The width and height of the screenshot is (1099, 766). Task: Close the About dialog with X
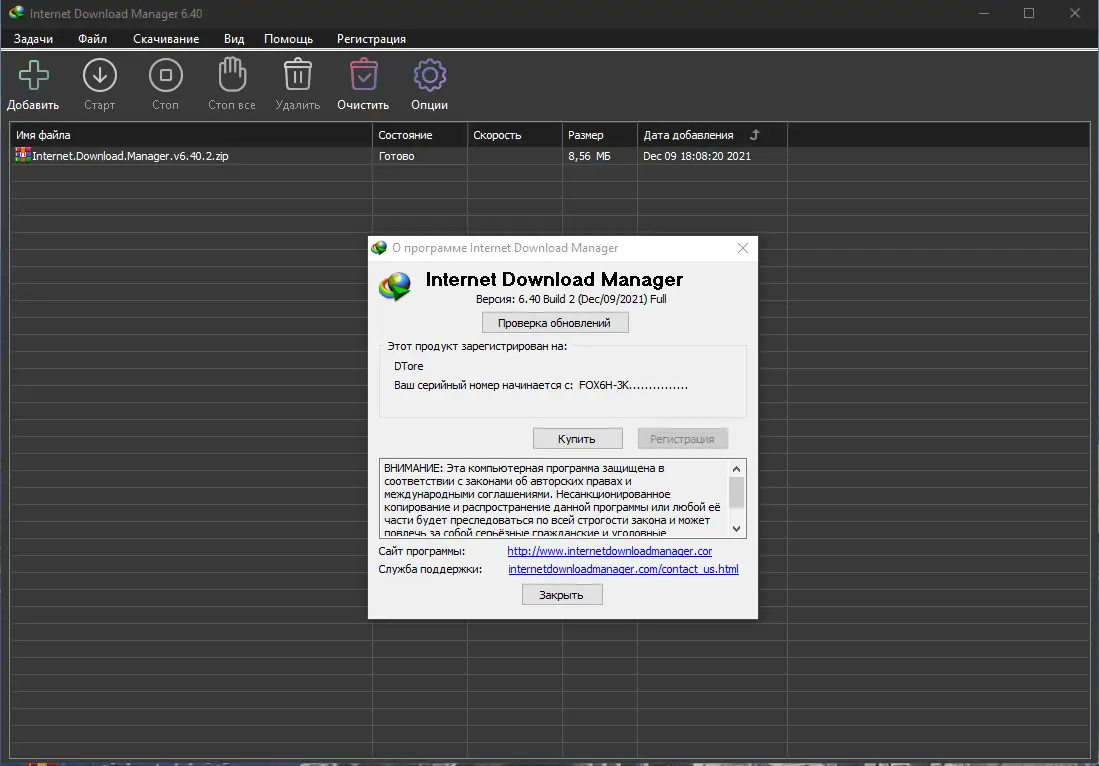(743, 248)
